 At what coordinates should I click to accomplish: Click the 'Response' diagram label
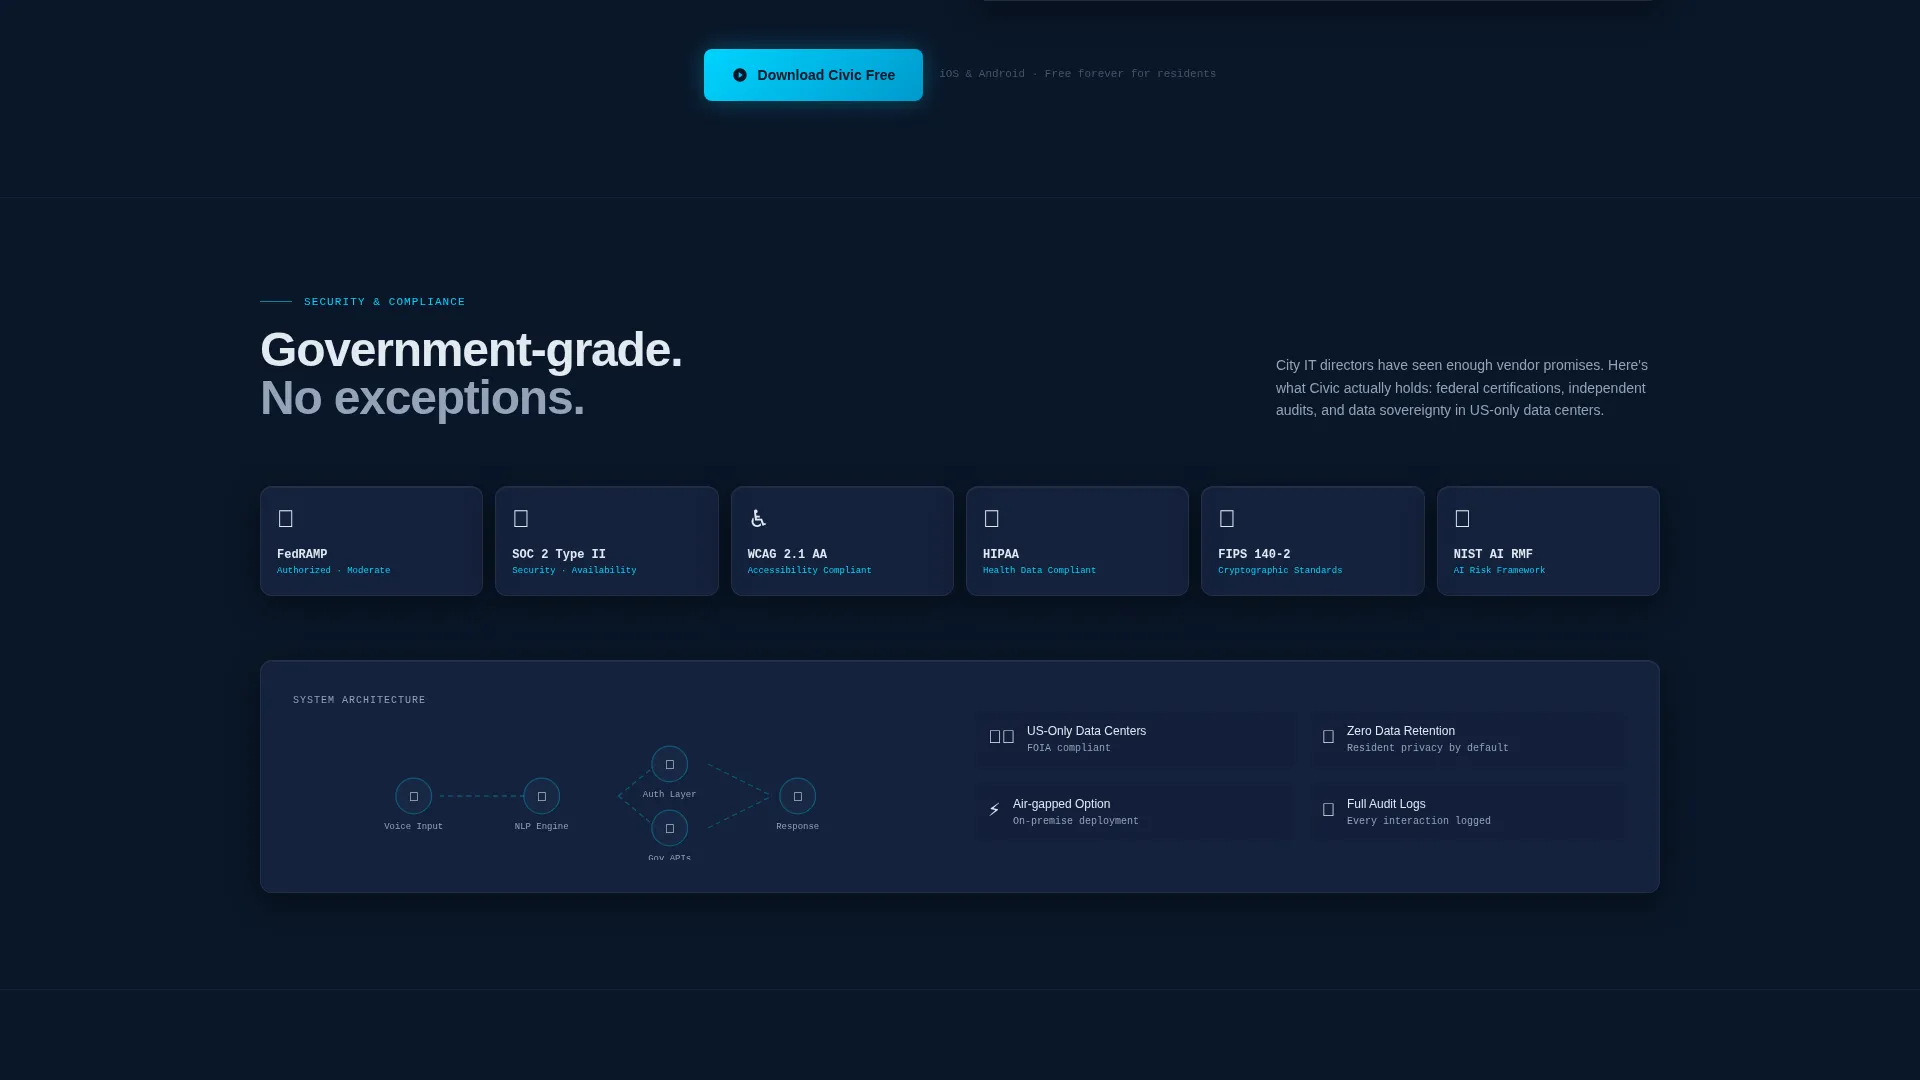pos(798,827)
